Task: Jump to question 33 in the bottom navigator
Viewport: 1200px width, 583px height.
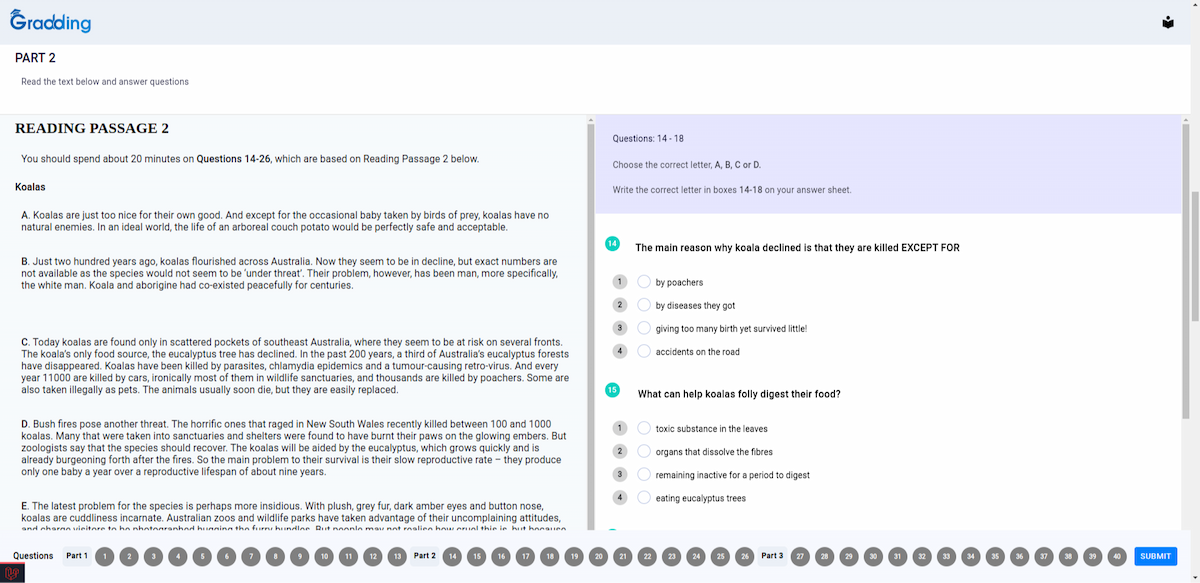Action: [x=946, y=556]
